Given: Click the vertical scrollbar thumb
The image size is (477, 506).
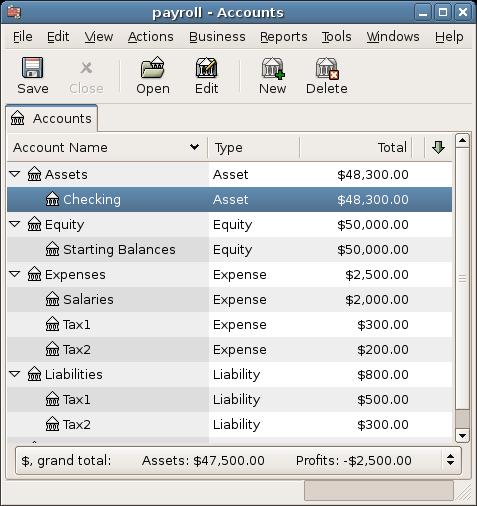Looking at the screenshot, I should click(462, 279).
